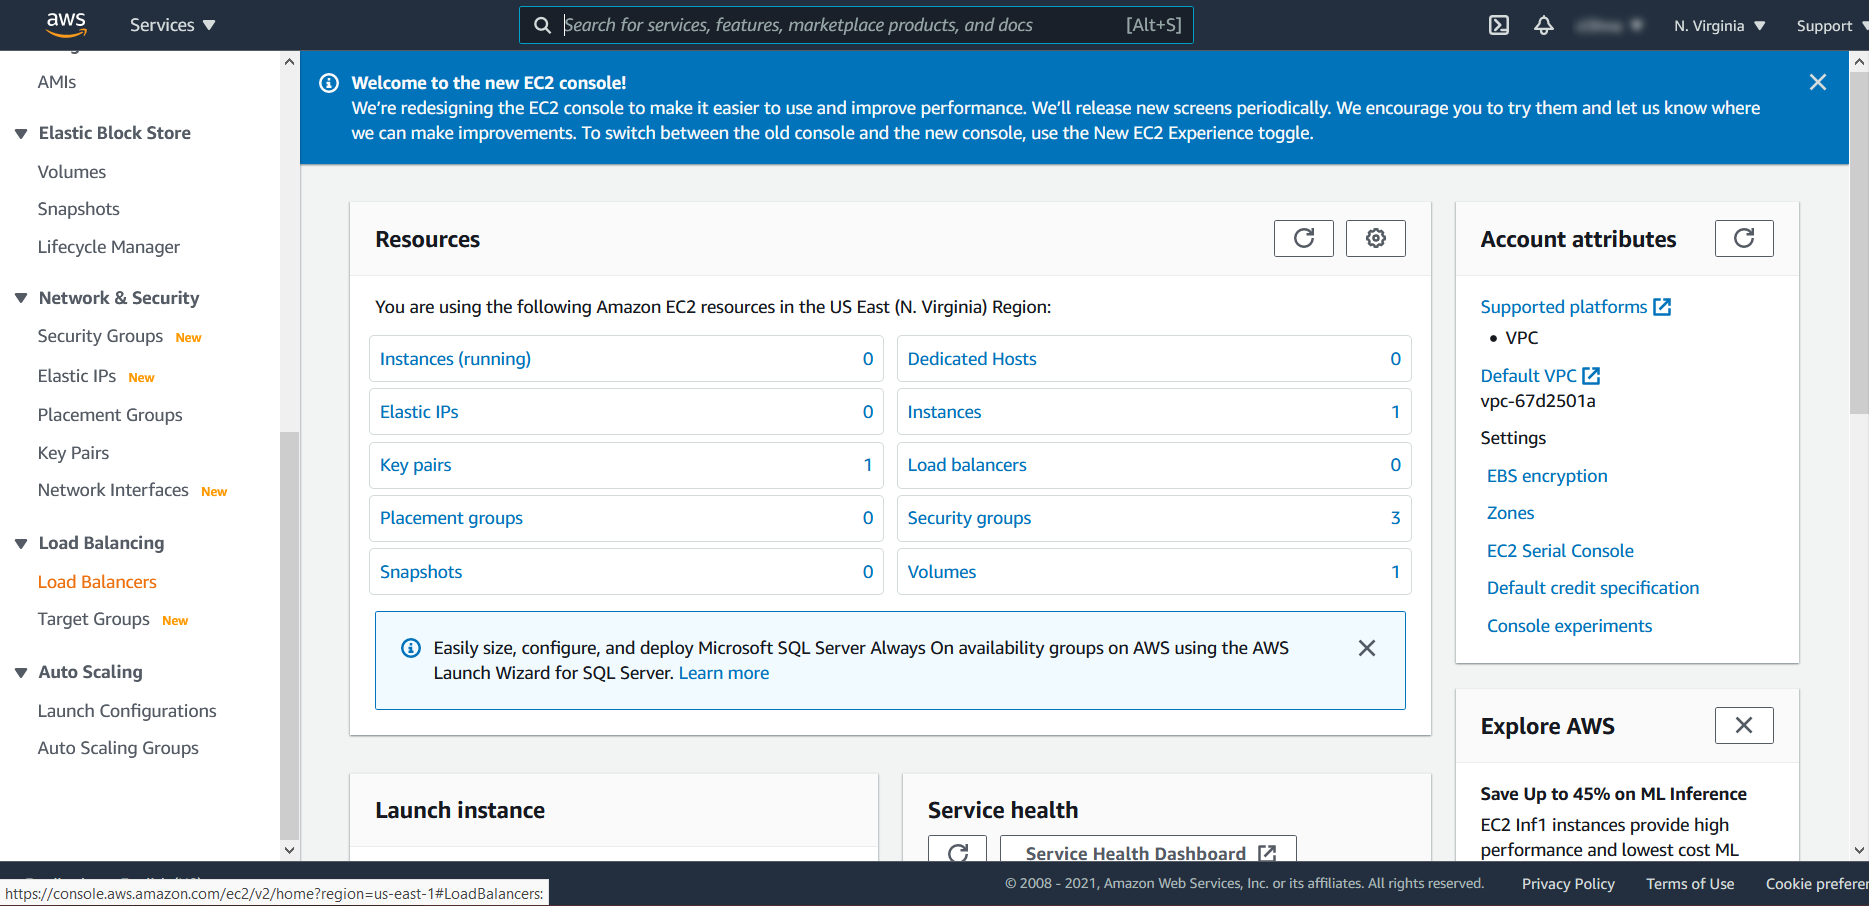1869x906 pixels.
Task: Click the welcome banner info icon
Action: pos(329,83)
